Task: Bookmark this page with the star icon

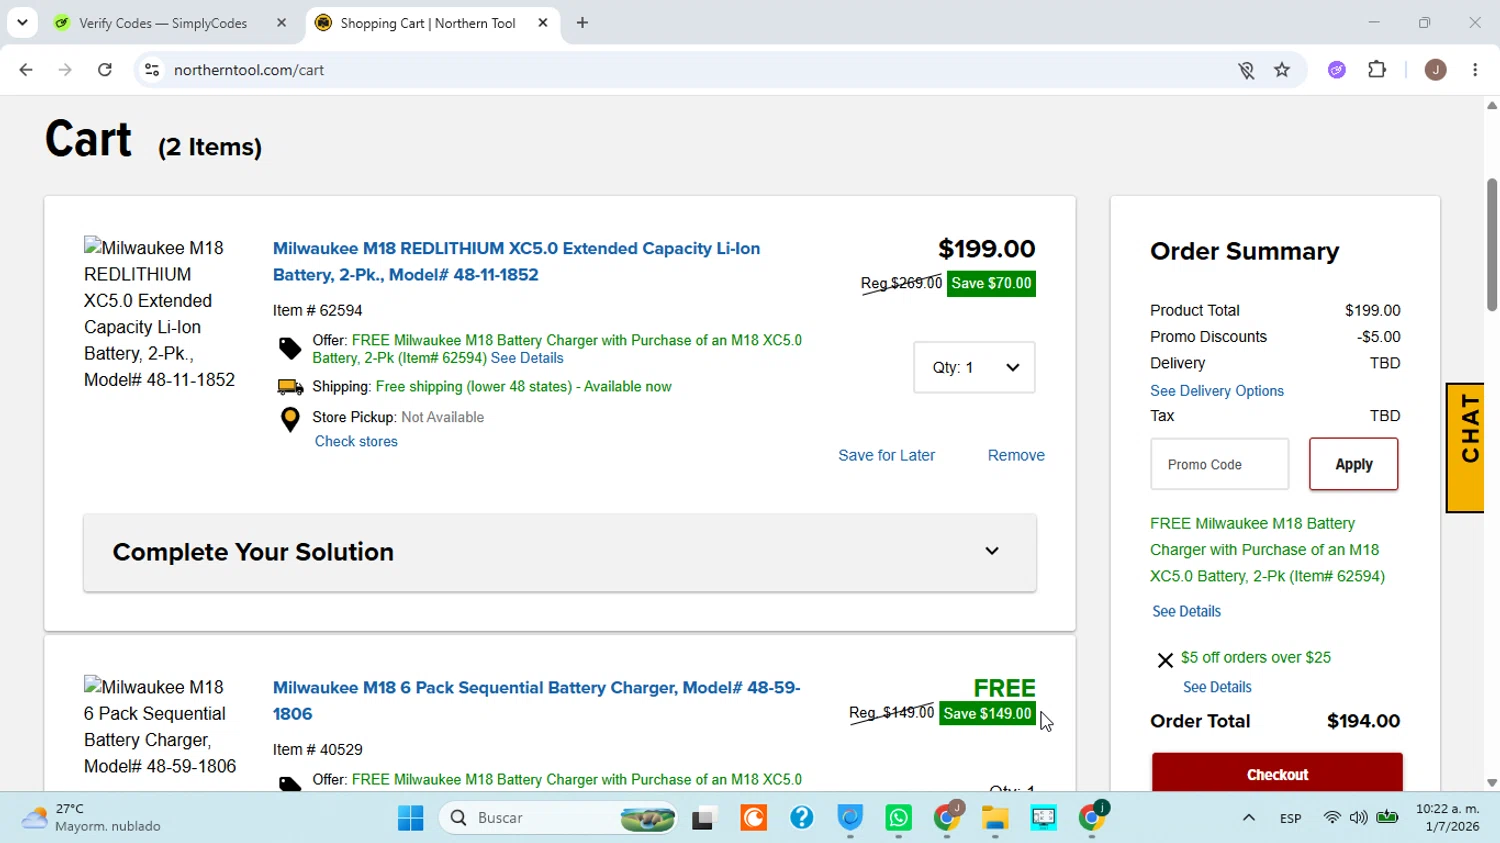Action: coord(1282,70)
